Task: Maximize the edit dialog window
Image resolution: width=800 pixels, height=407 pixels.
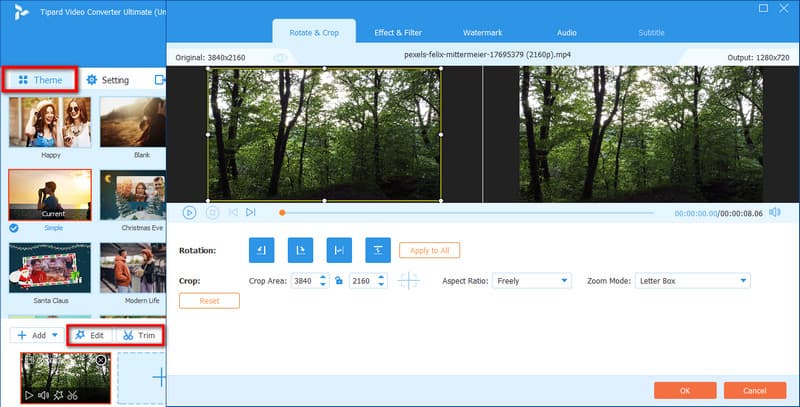Action: [x=764, y=8]
